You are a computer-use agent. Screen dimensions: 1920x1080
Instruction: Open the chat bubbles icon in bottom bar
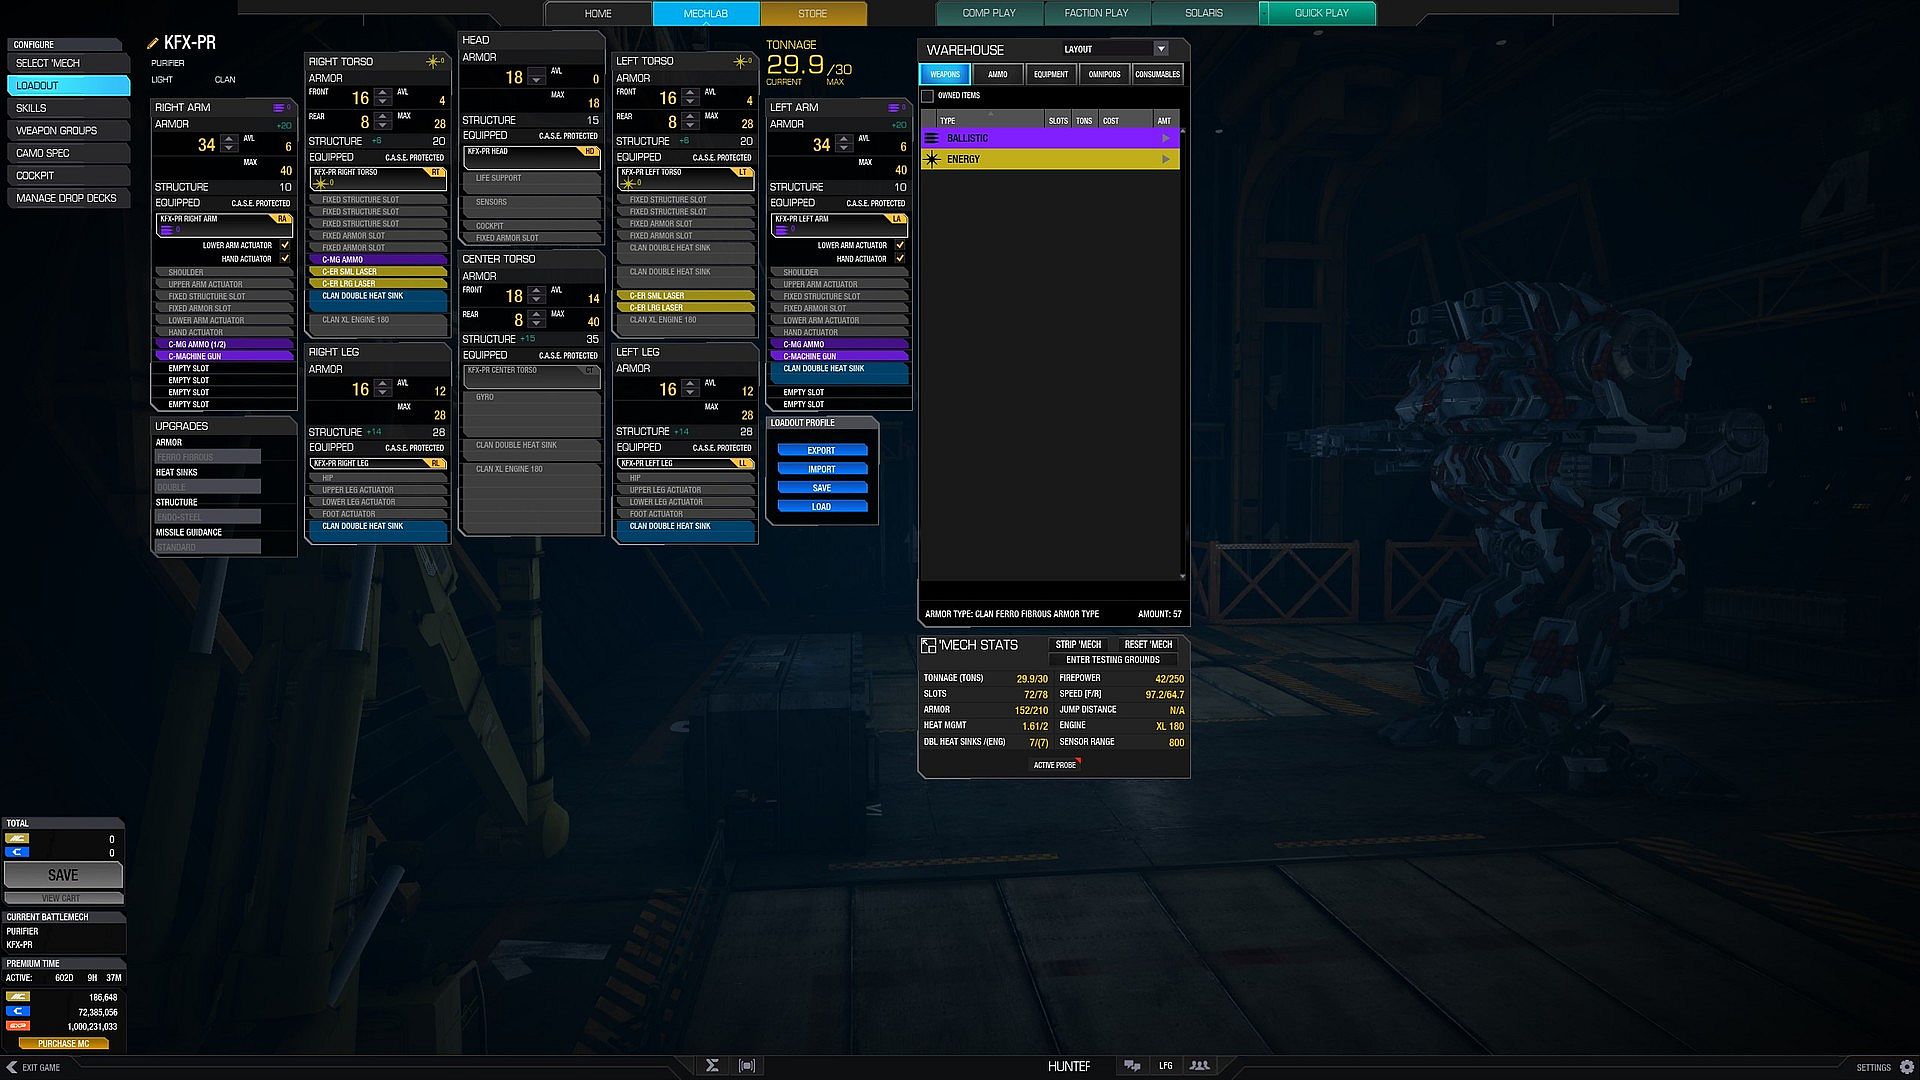point(1132,1066)
